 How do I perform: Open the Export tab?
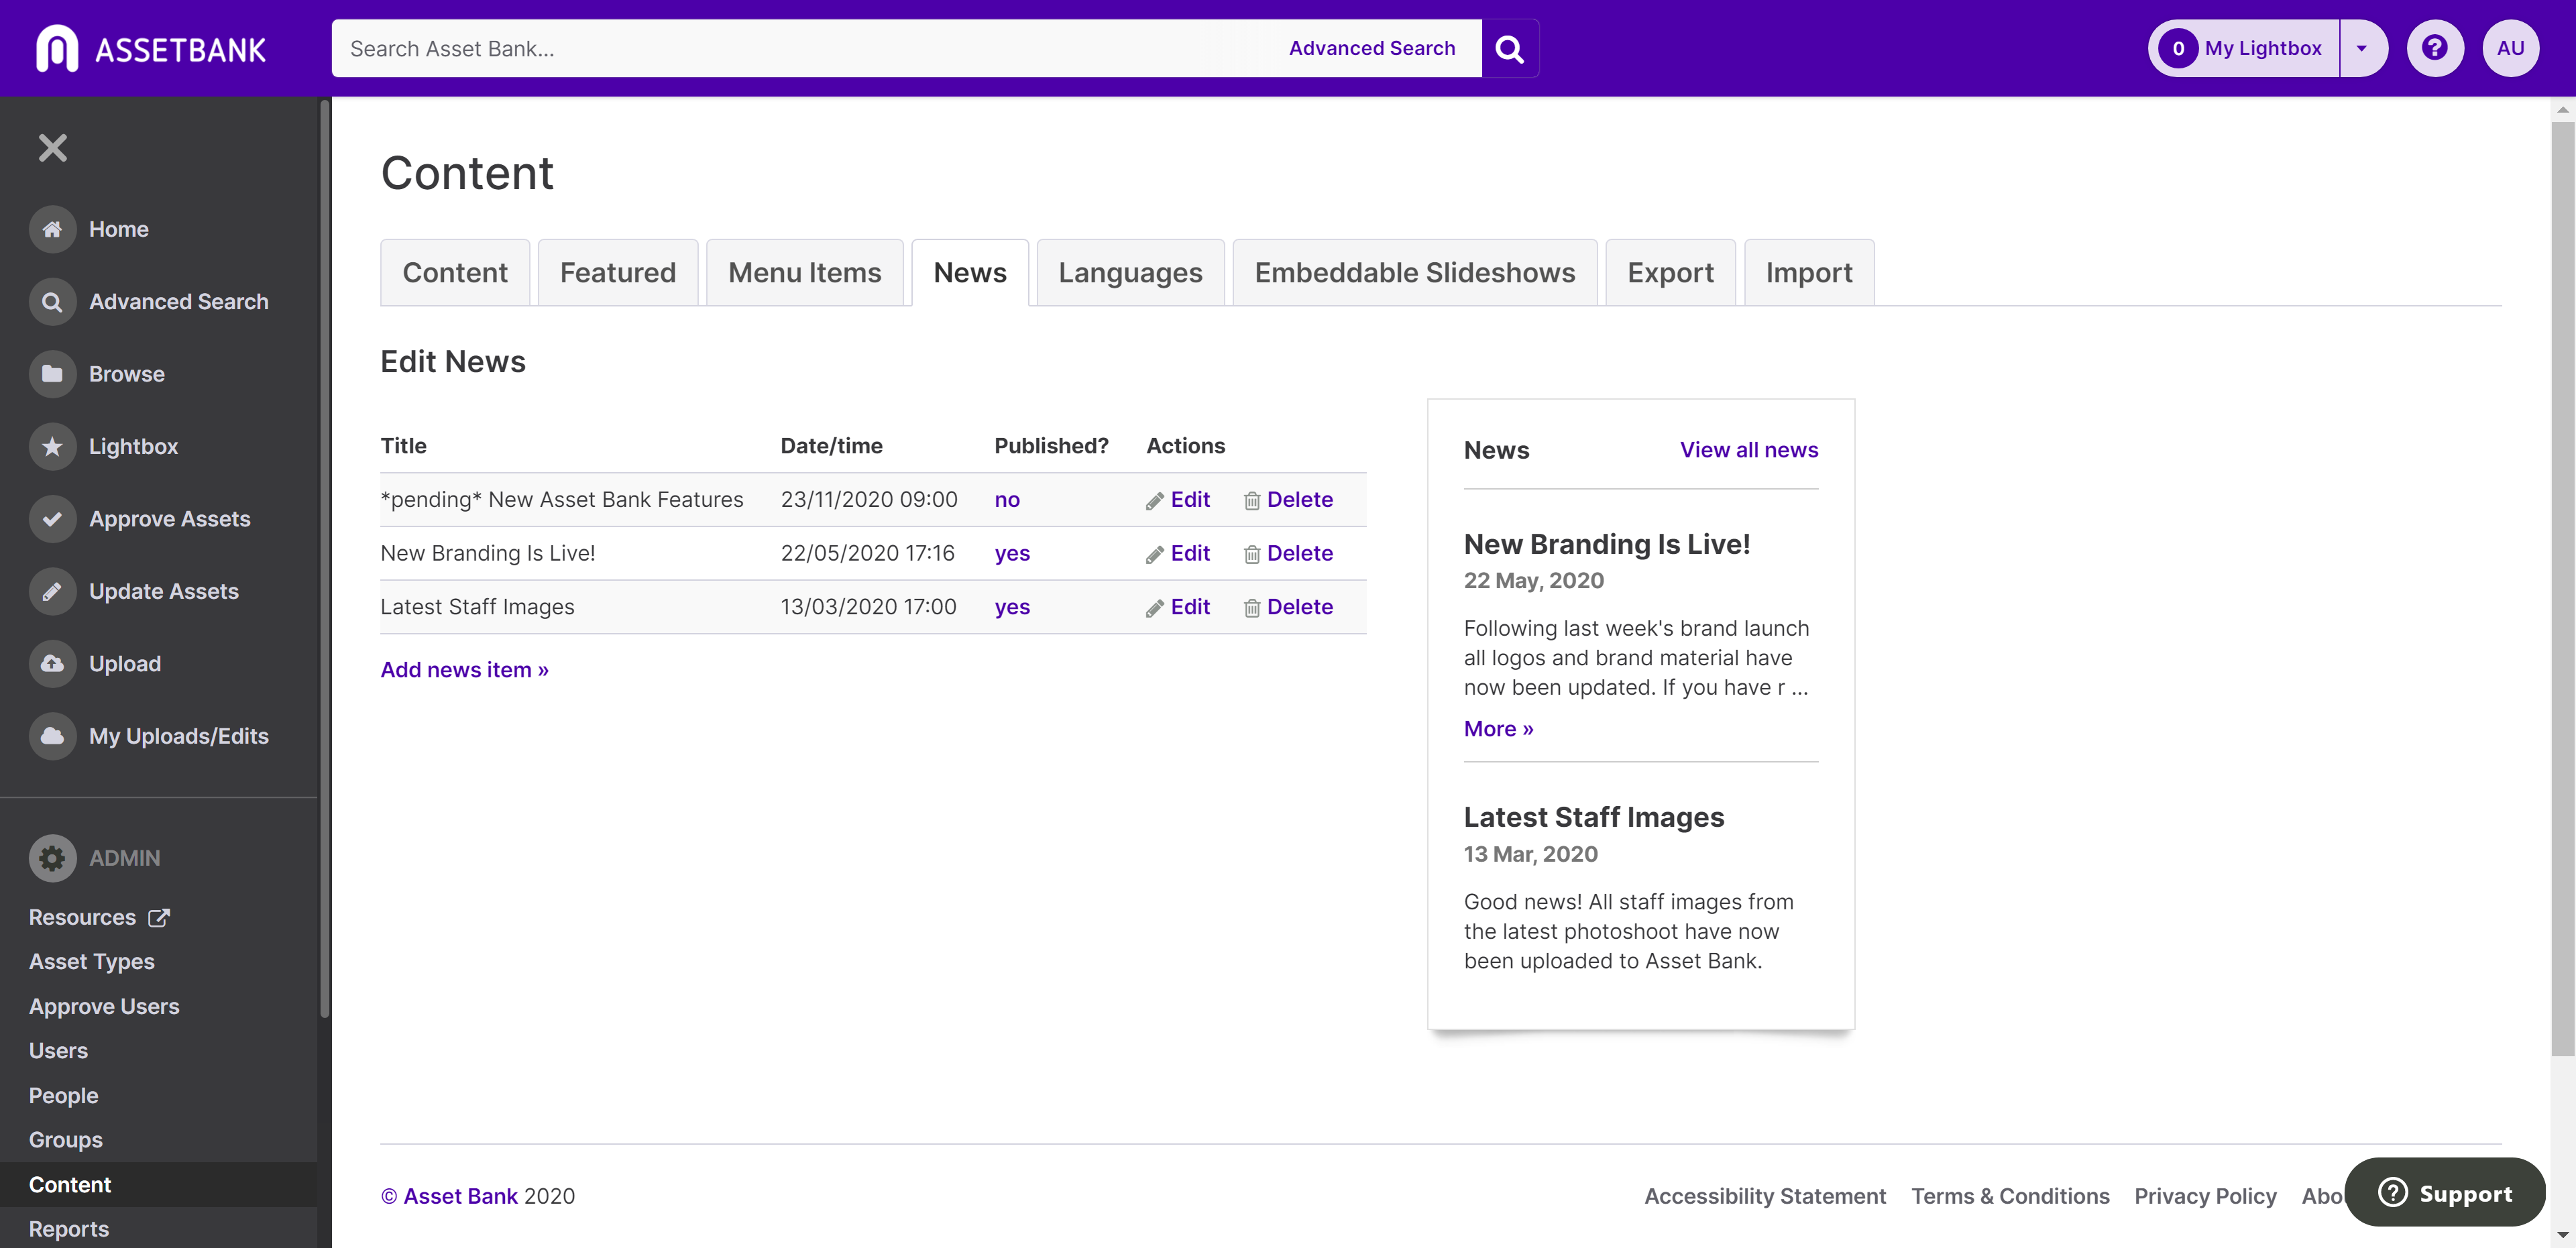(x=1670, y=272)
